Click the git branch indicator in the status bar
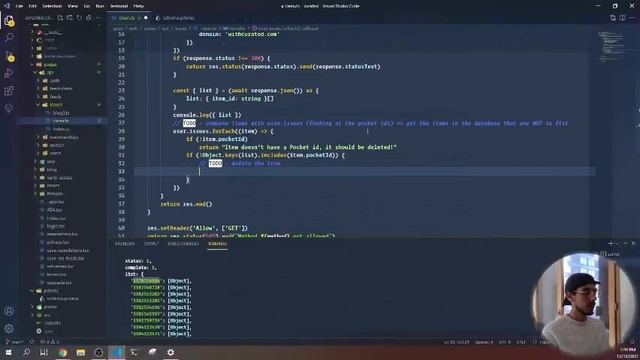The width and height of the screenshot is (640, 360). [x=15, y=342]
